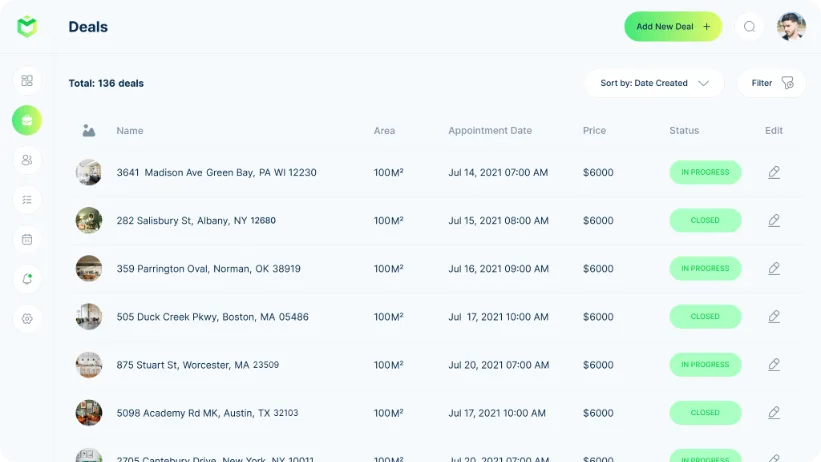Viewport: 821px width, 462px height.
Task: Click "Jul 15, 2021 08:00 AM" date
Action: point(498,221)
